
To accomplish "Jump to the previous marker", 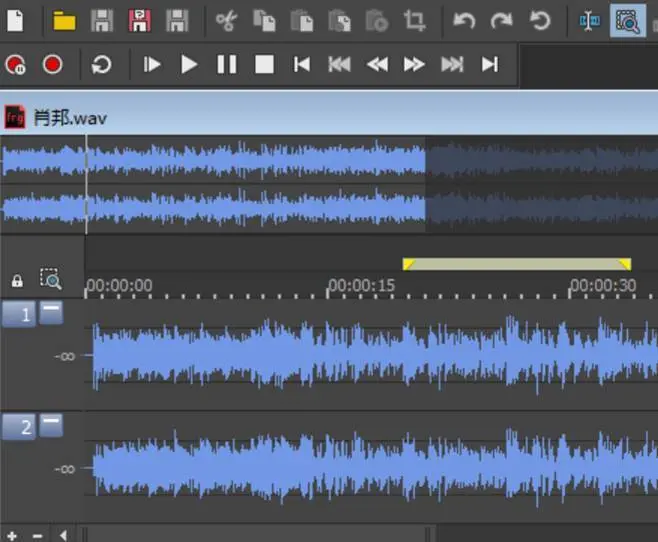I will pyautogui.click(x=339, y=65).
